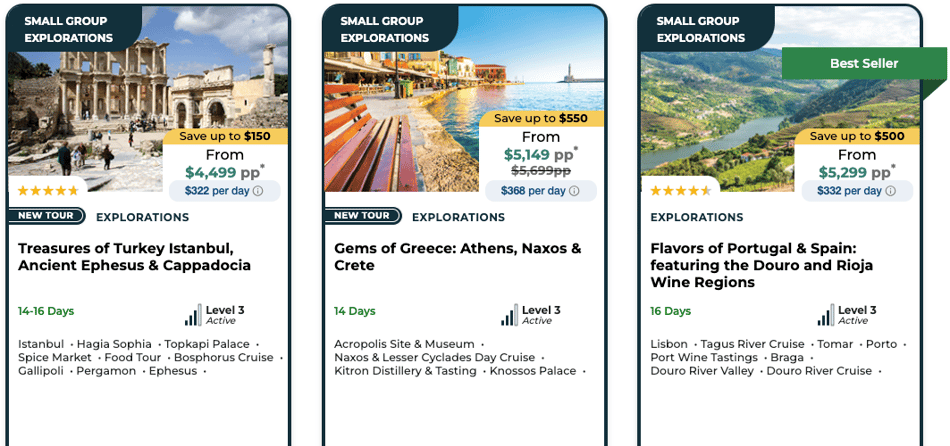This screenshot has height=446, width=950.
Task: Click NEW TOUR badge on Greece card
Action: pos(362,216)
